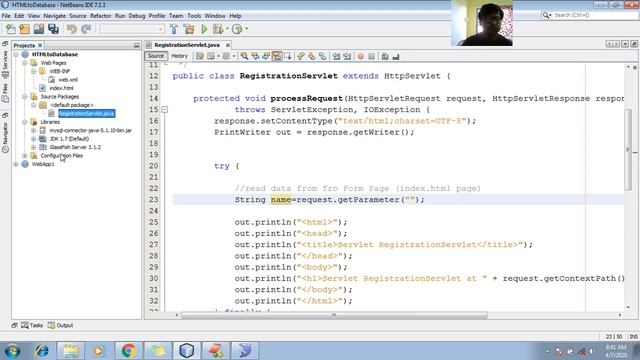Open the Tools menu

click(194, 16)
